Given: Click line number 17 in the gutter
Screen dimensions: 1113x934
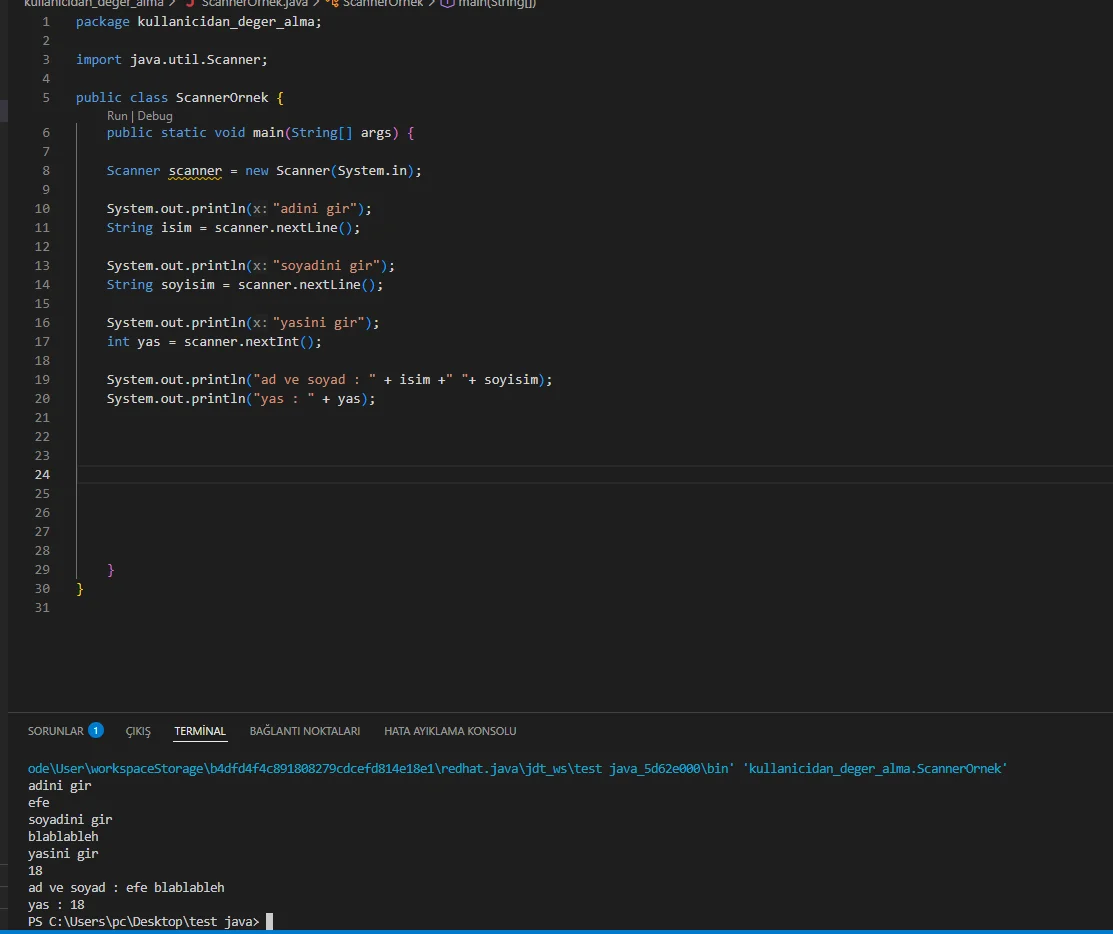Looking at the screenshot, I should click(x=42, y=341).
